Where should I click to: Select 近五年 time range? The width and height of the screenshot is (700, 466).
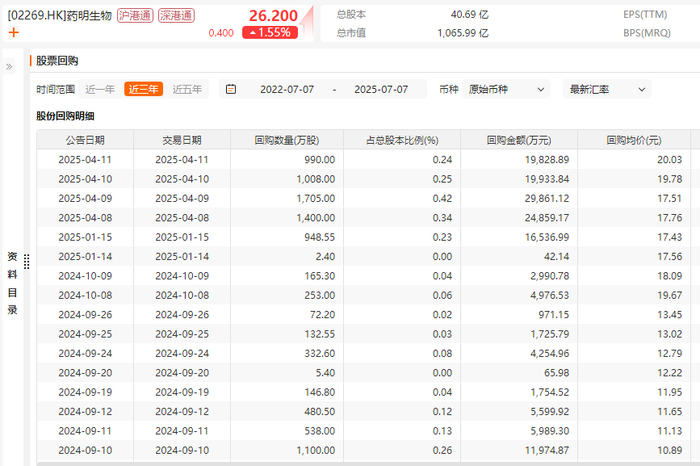point(187,89)
